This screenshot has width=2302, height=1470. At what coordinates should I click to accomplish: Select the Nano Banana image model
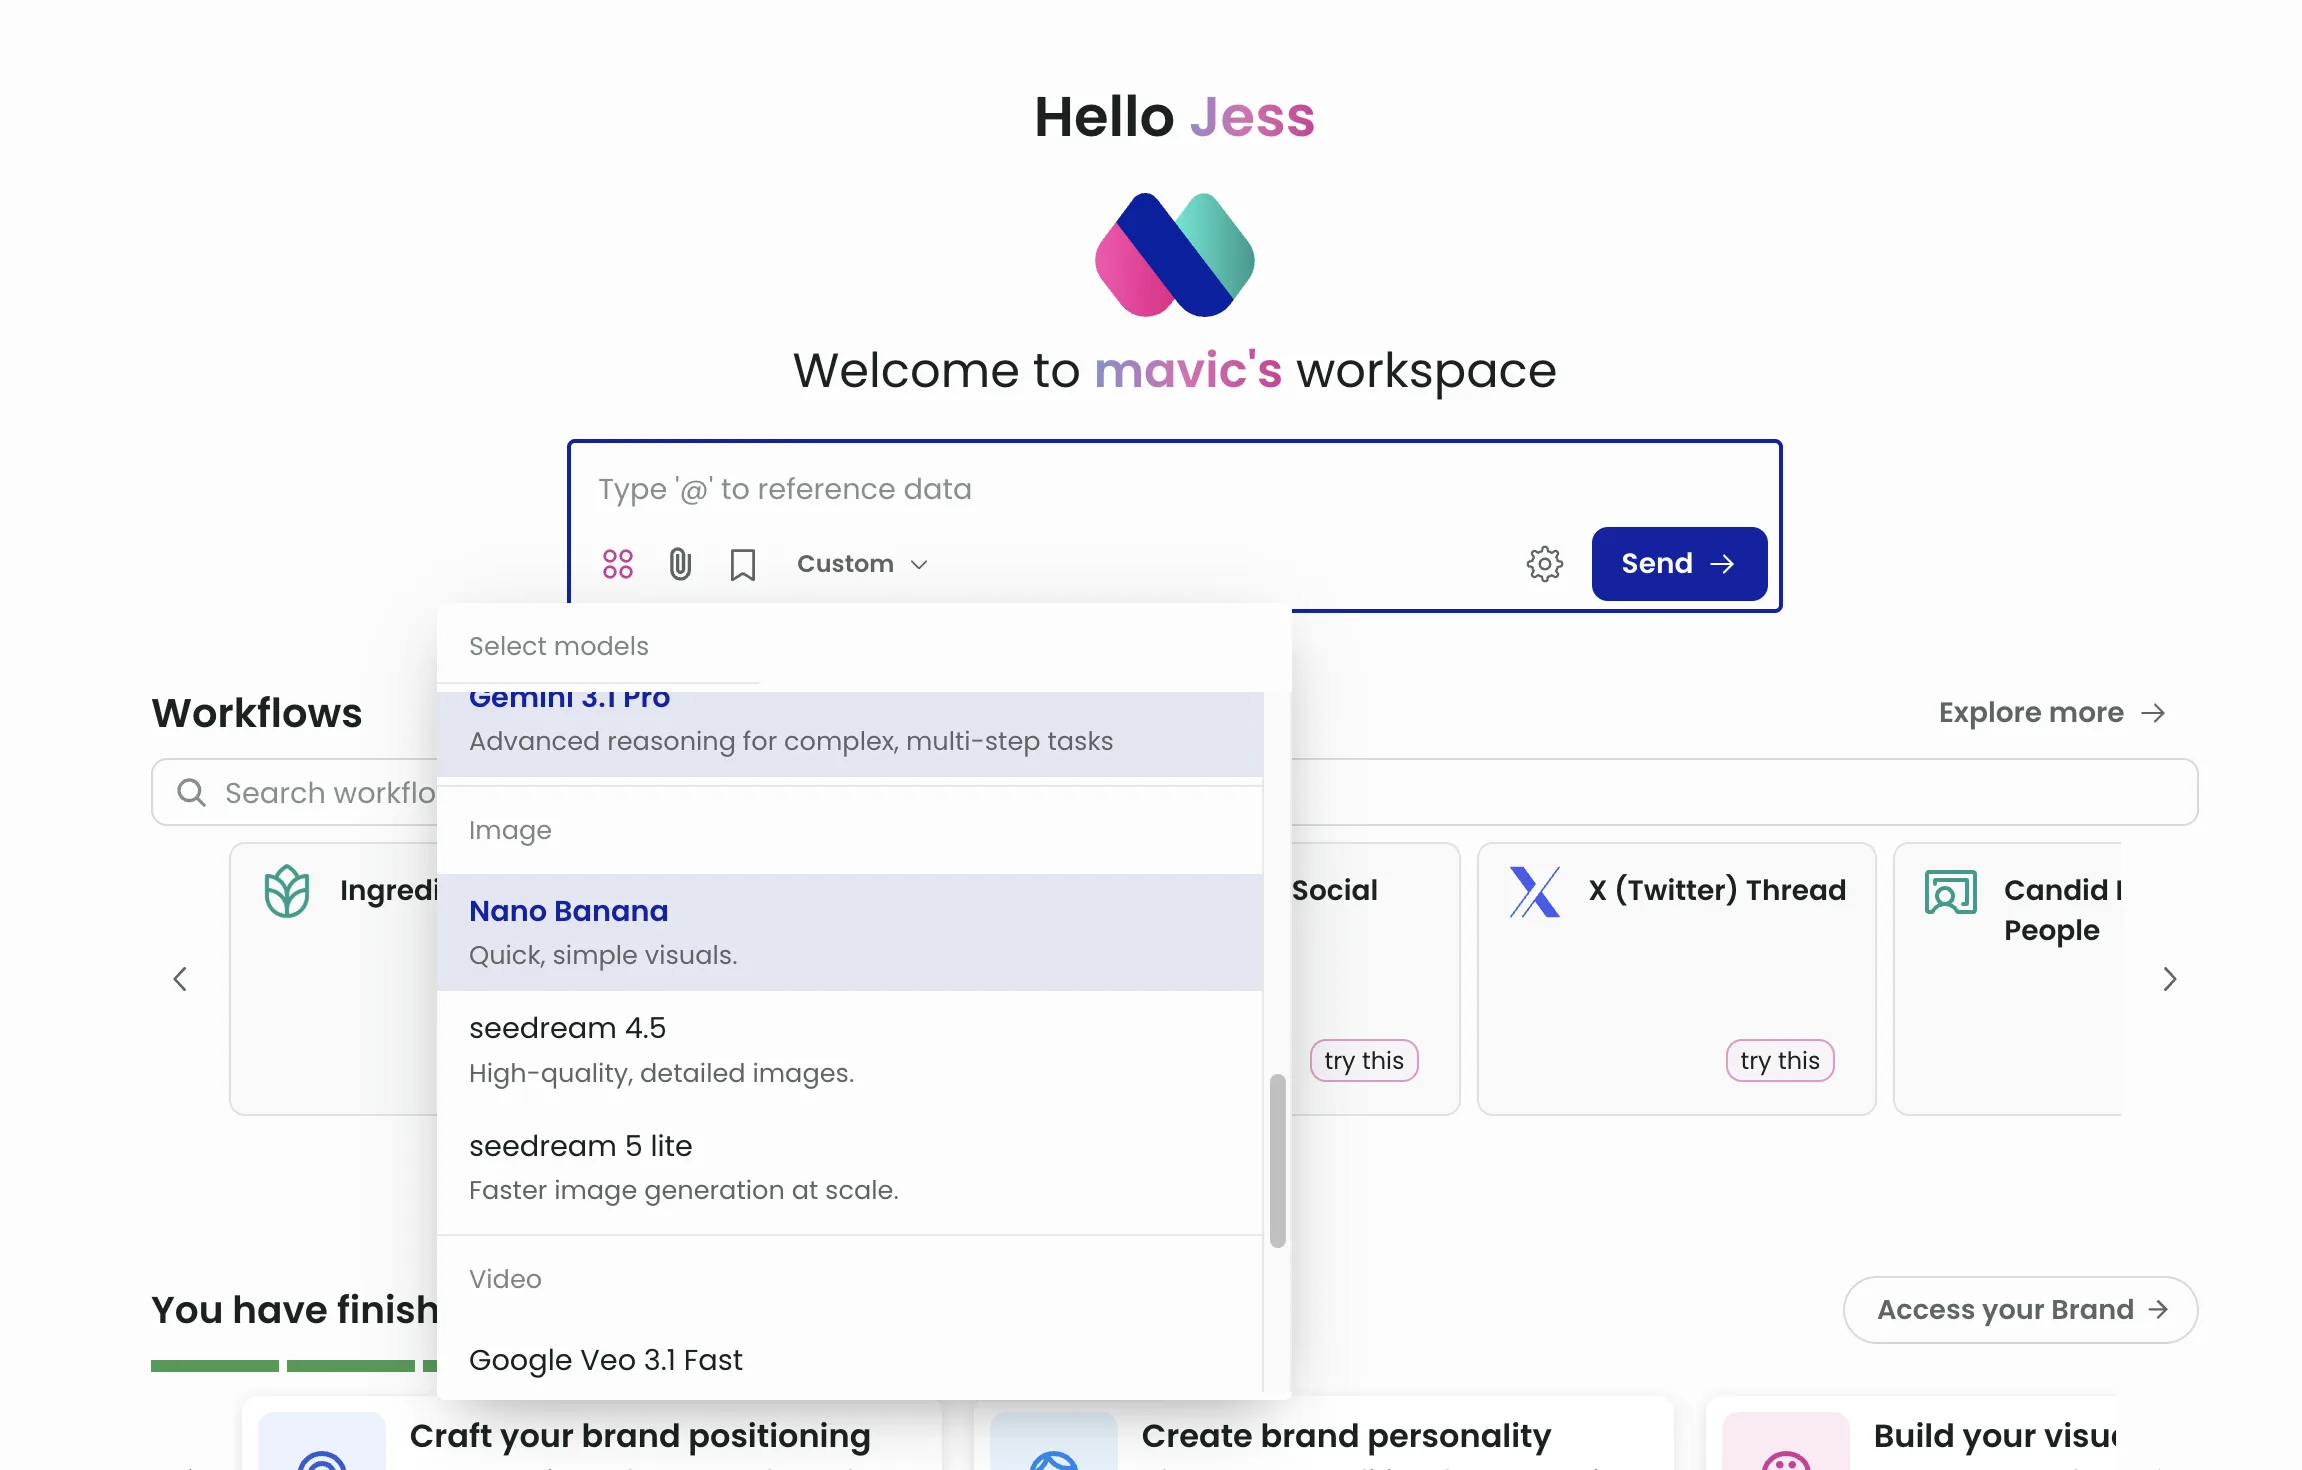[850, 932]
